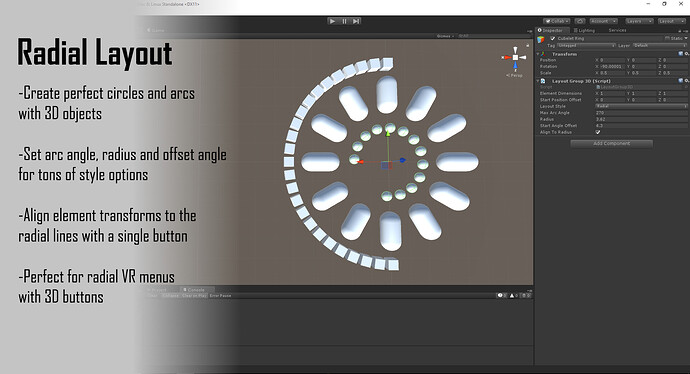690x374 pixels.
Task: Click the Layout Group 3D script icon
Action: coord(543,81)
